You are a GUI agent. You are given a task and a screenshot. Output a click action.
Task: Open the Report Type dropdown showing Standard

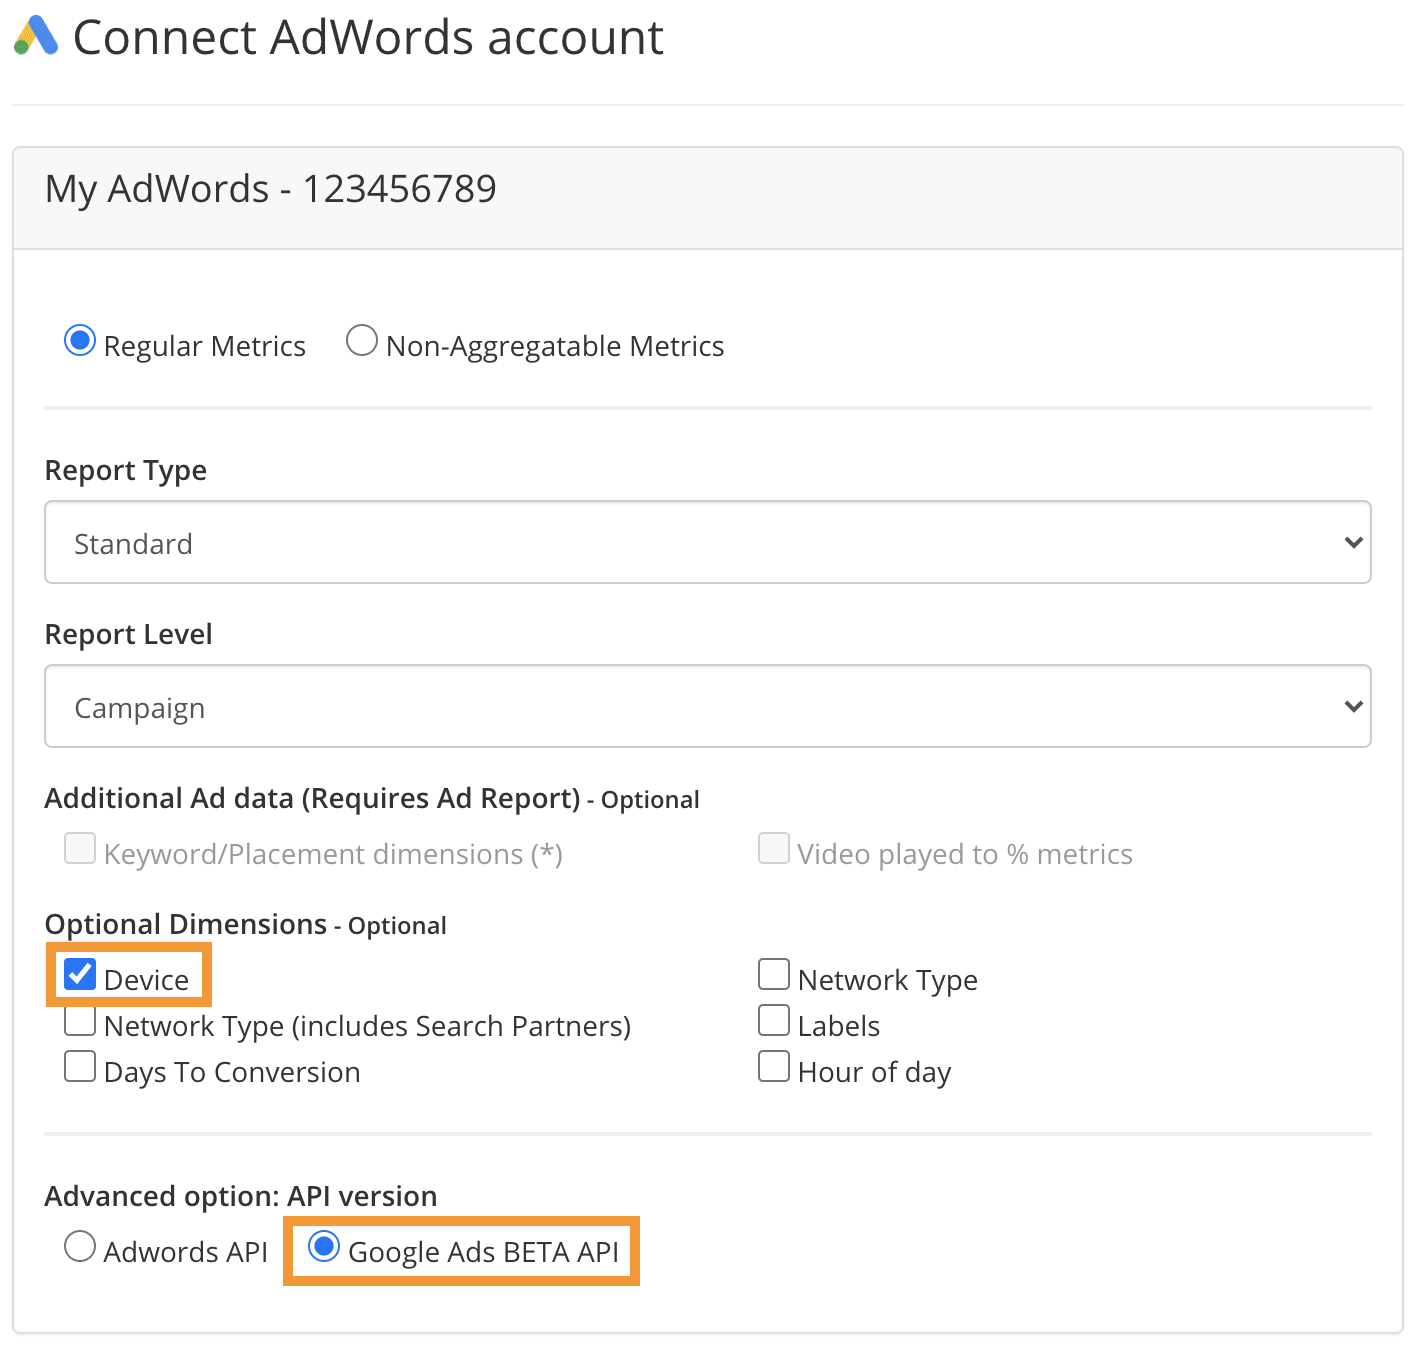[708, 542]
